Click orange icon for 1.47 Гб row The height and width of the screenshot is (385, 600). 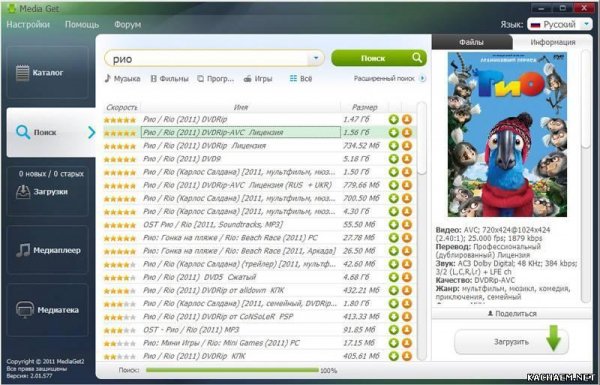click(407, 119)
